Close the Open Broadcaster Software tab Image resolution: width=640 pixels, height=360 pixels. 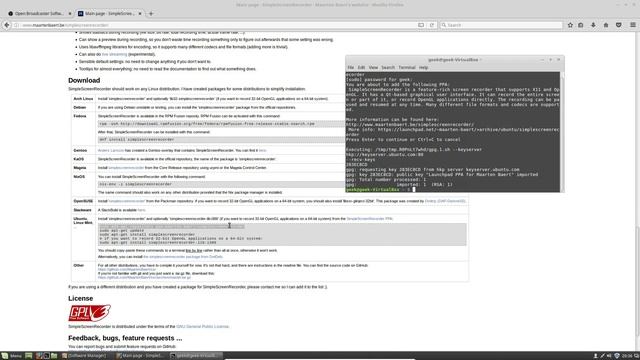pyautogui.click(x=70, y=13)
